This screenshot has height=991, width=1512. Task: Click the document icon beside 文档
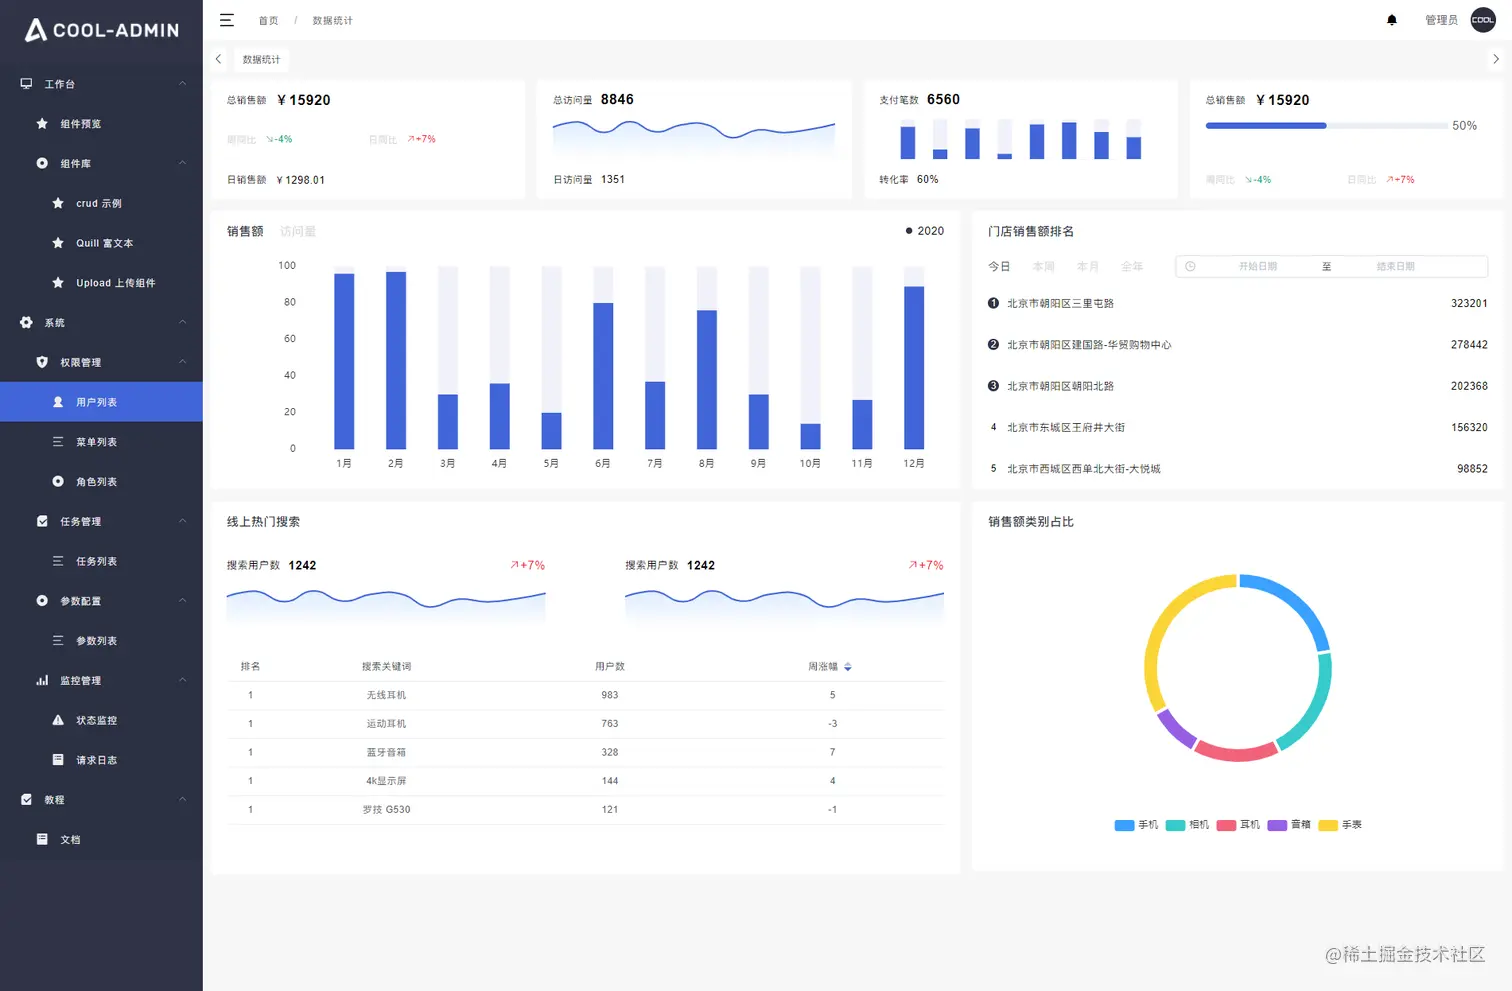[x=42, y=840]
